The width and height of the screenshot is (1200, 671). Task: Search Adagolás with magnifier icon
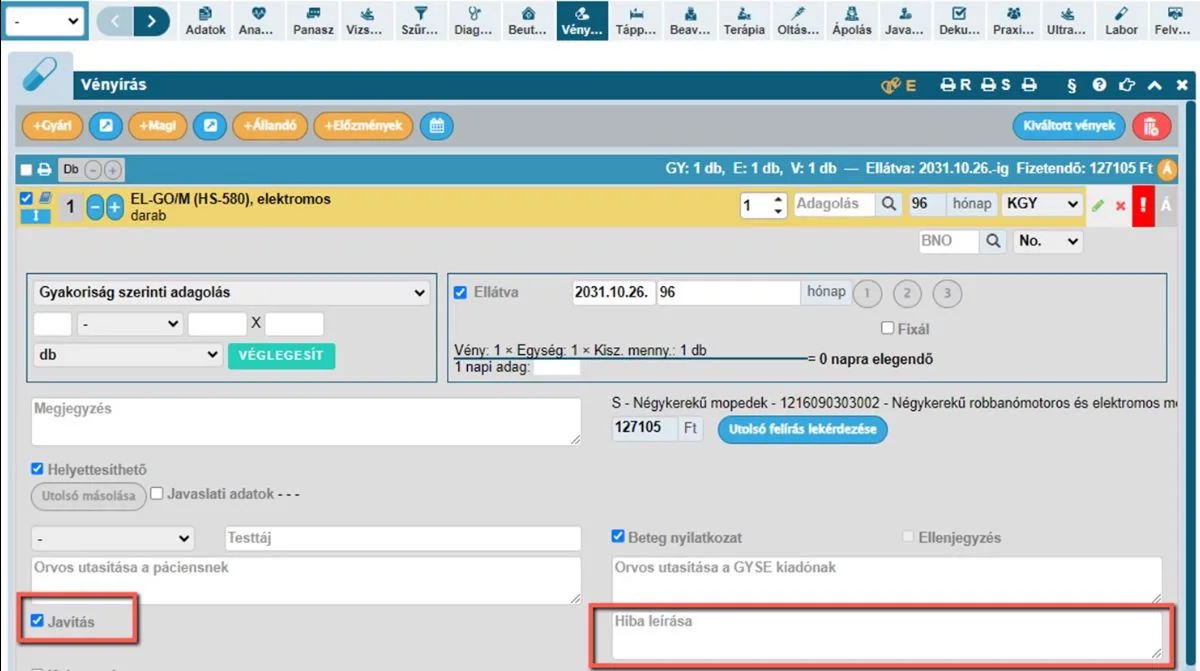(x=888, y=204)
